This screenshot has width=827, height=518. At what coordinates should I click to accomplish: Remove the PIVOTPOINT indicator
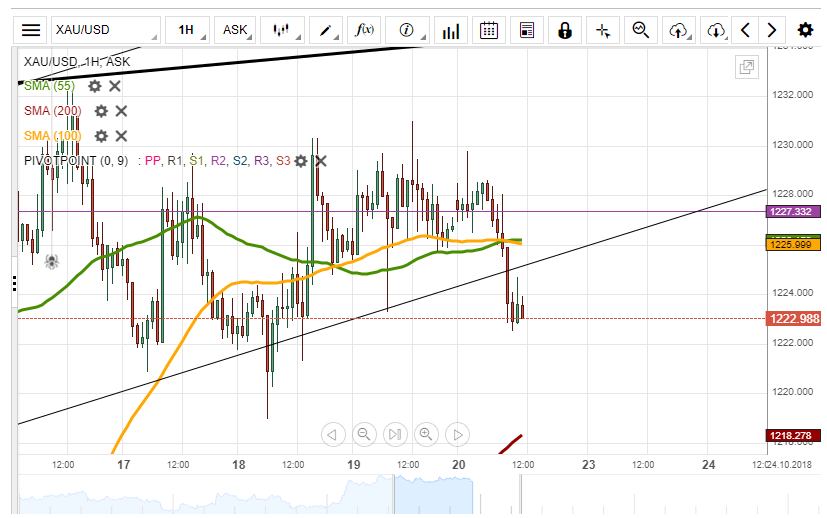pyautogui.click(x=321, y=161)
